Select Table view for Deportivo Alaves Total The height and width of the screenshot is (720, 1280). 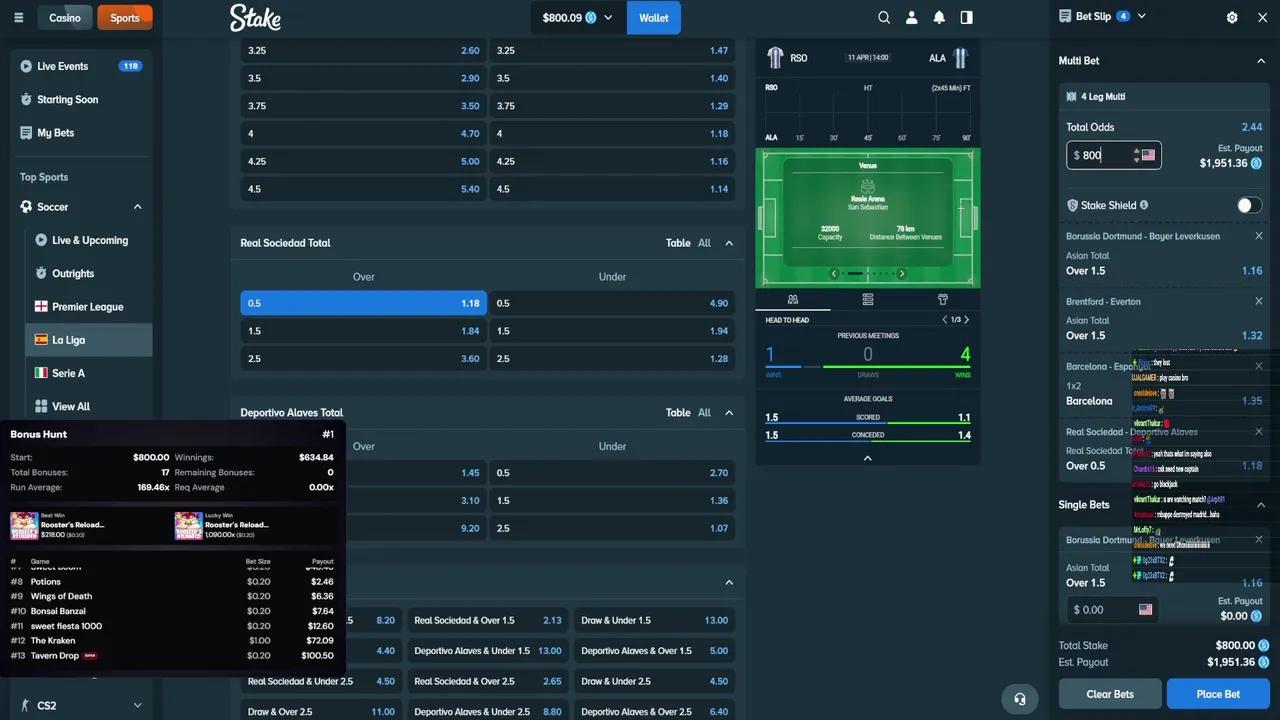click(678, 413)
